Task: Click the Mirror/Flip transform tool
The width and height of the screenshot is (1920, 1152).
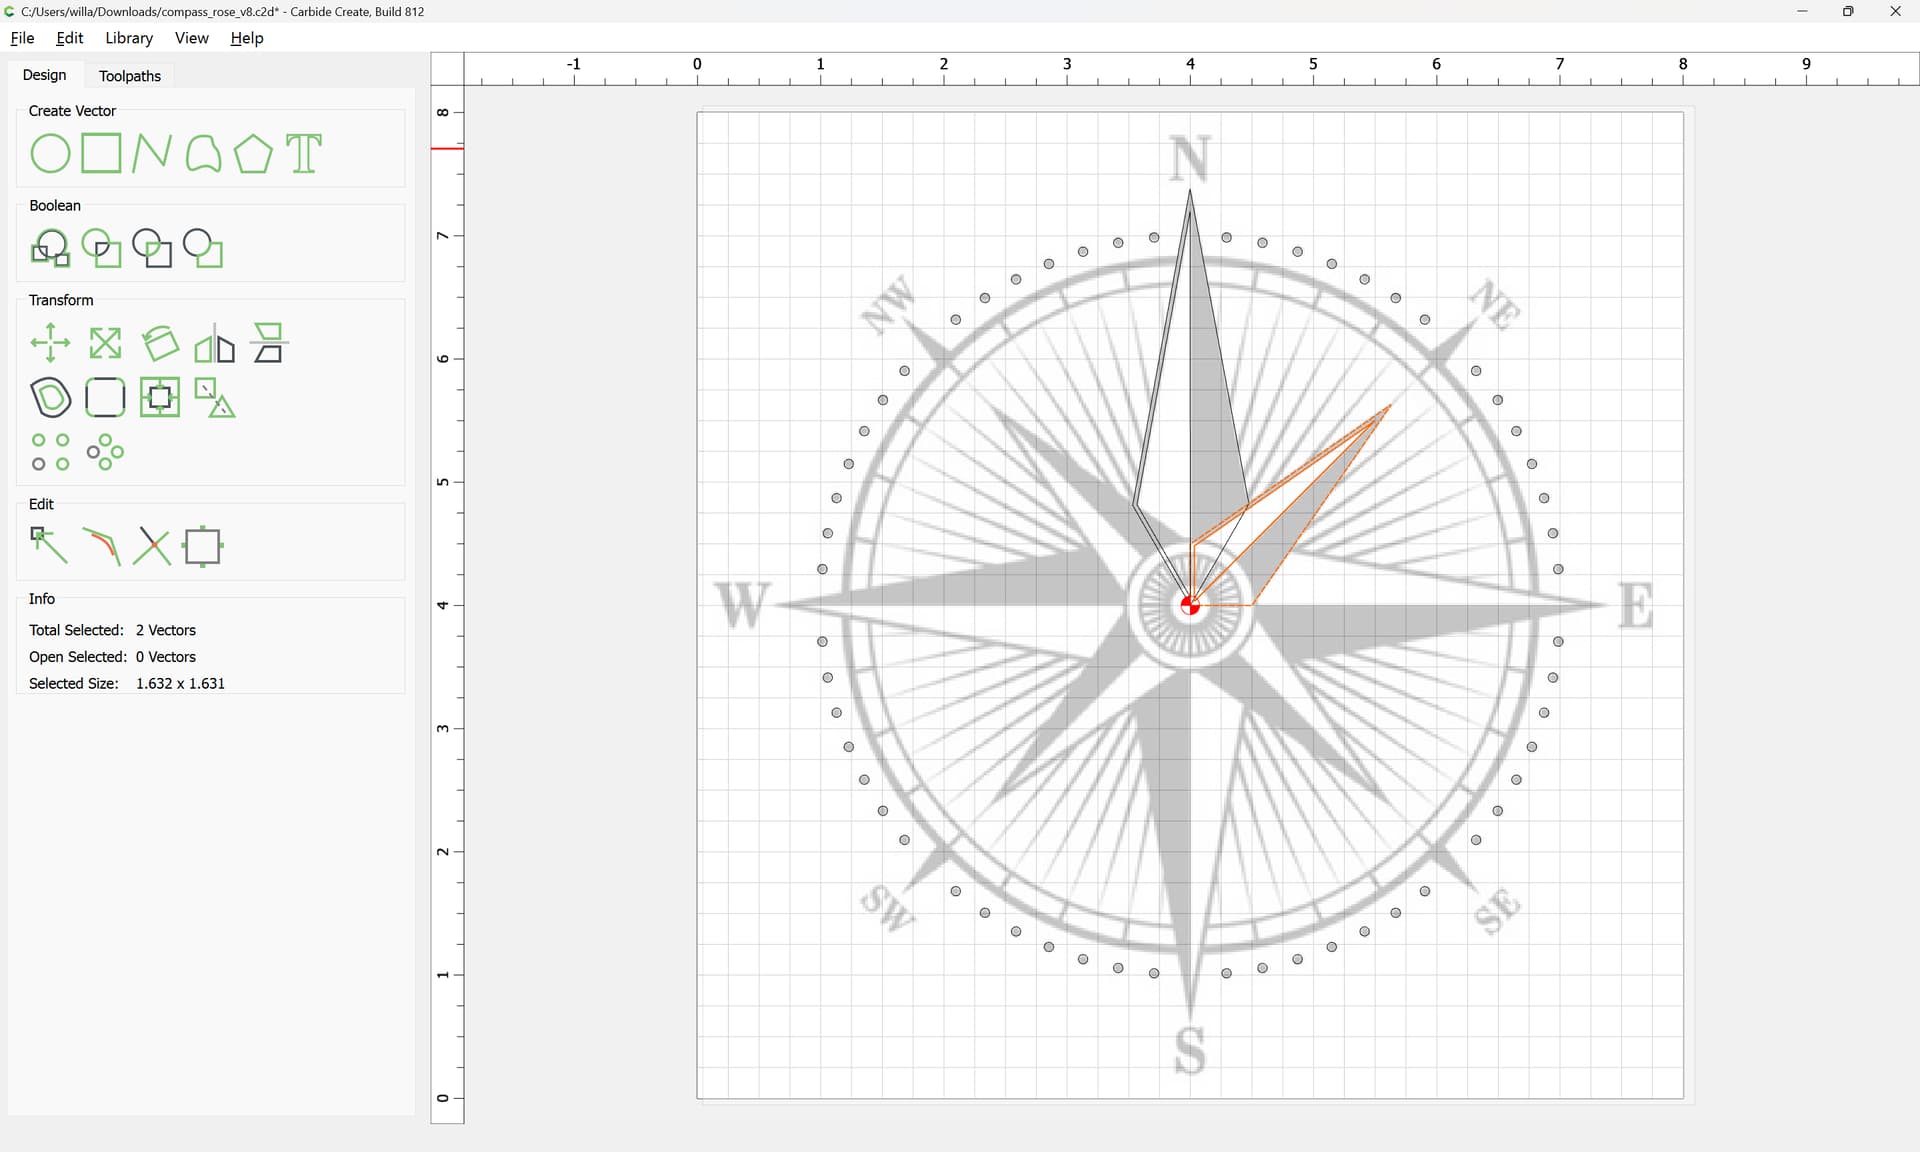Action: (x=214, y=343)
